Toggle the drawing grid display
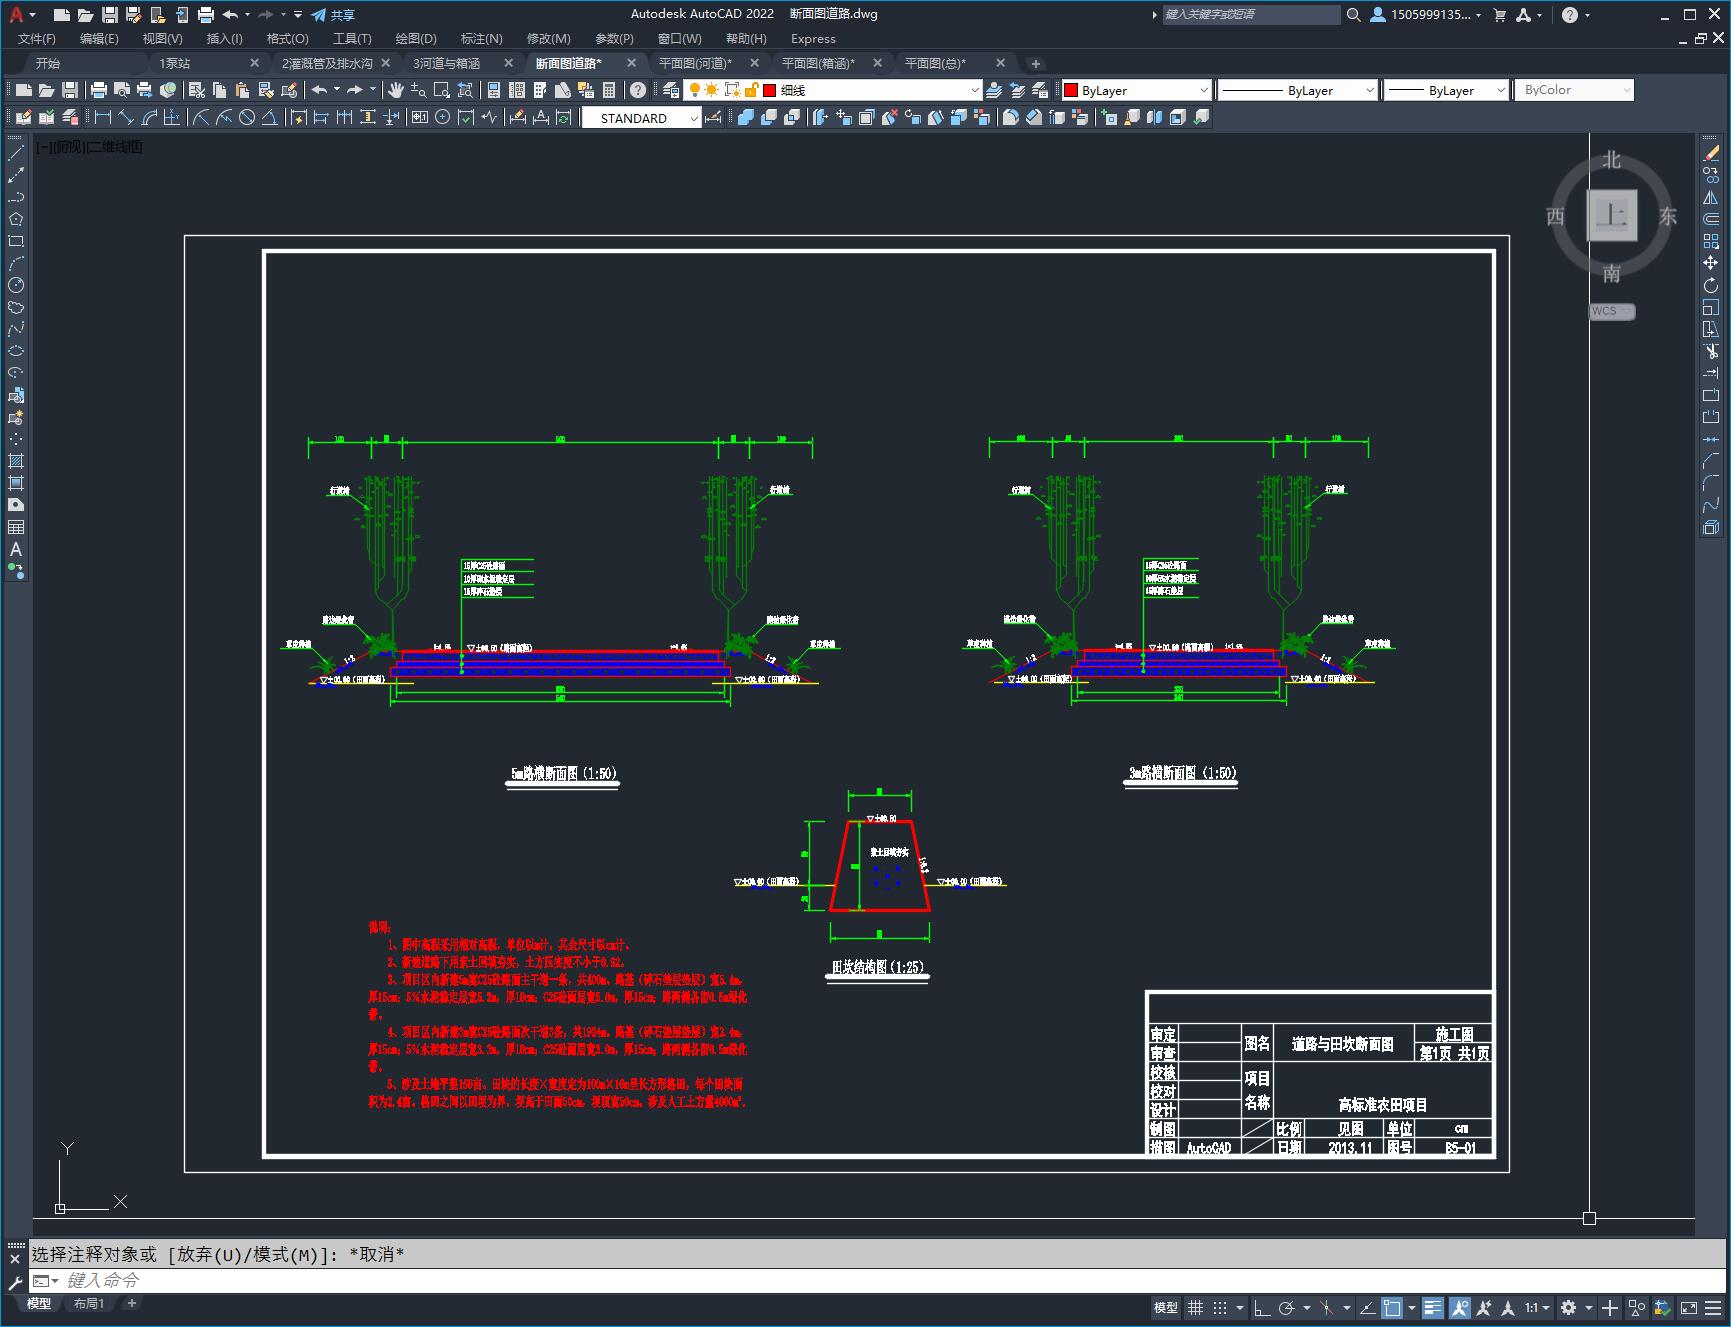The height and width of the screenshot is (1327, 1731). tap(1195, 1307)
